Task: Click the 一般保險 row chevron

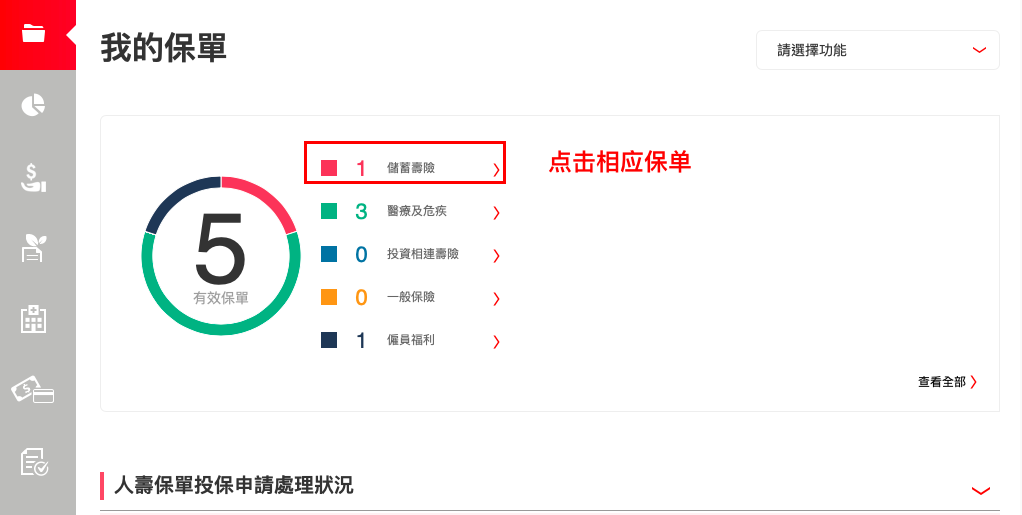Action: tap(496, 299)
